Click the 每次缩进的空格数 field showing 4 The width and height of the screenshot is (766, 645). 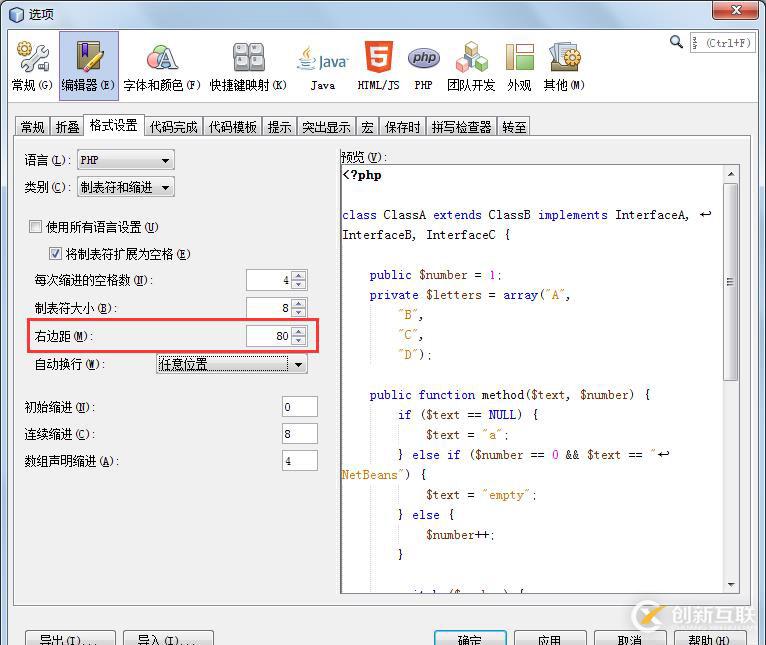click(x=269, y=280)
